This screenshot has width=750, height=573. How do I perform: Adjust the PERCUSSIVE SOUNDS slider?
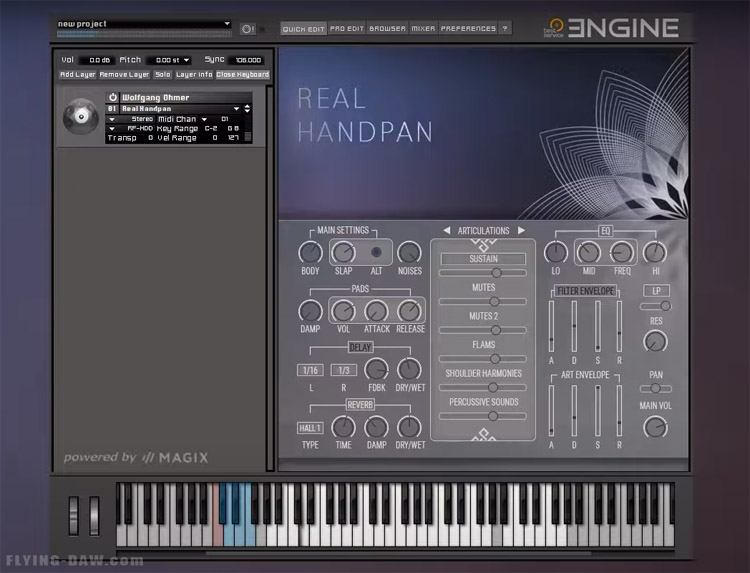pos(483,416)
